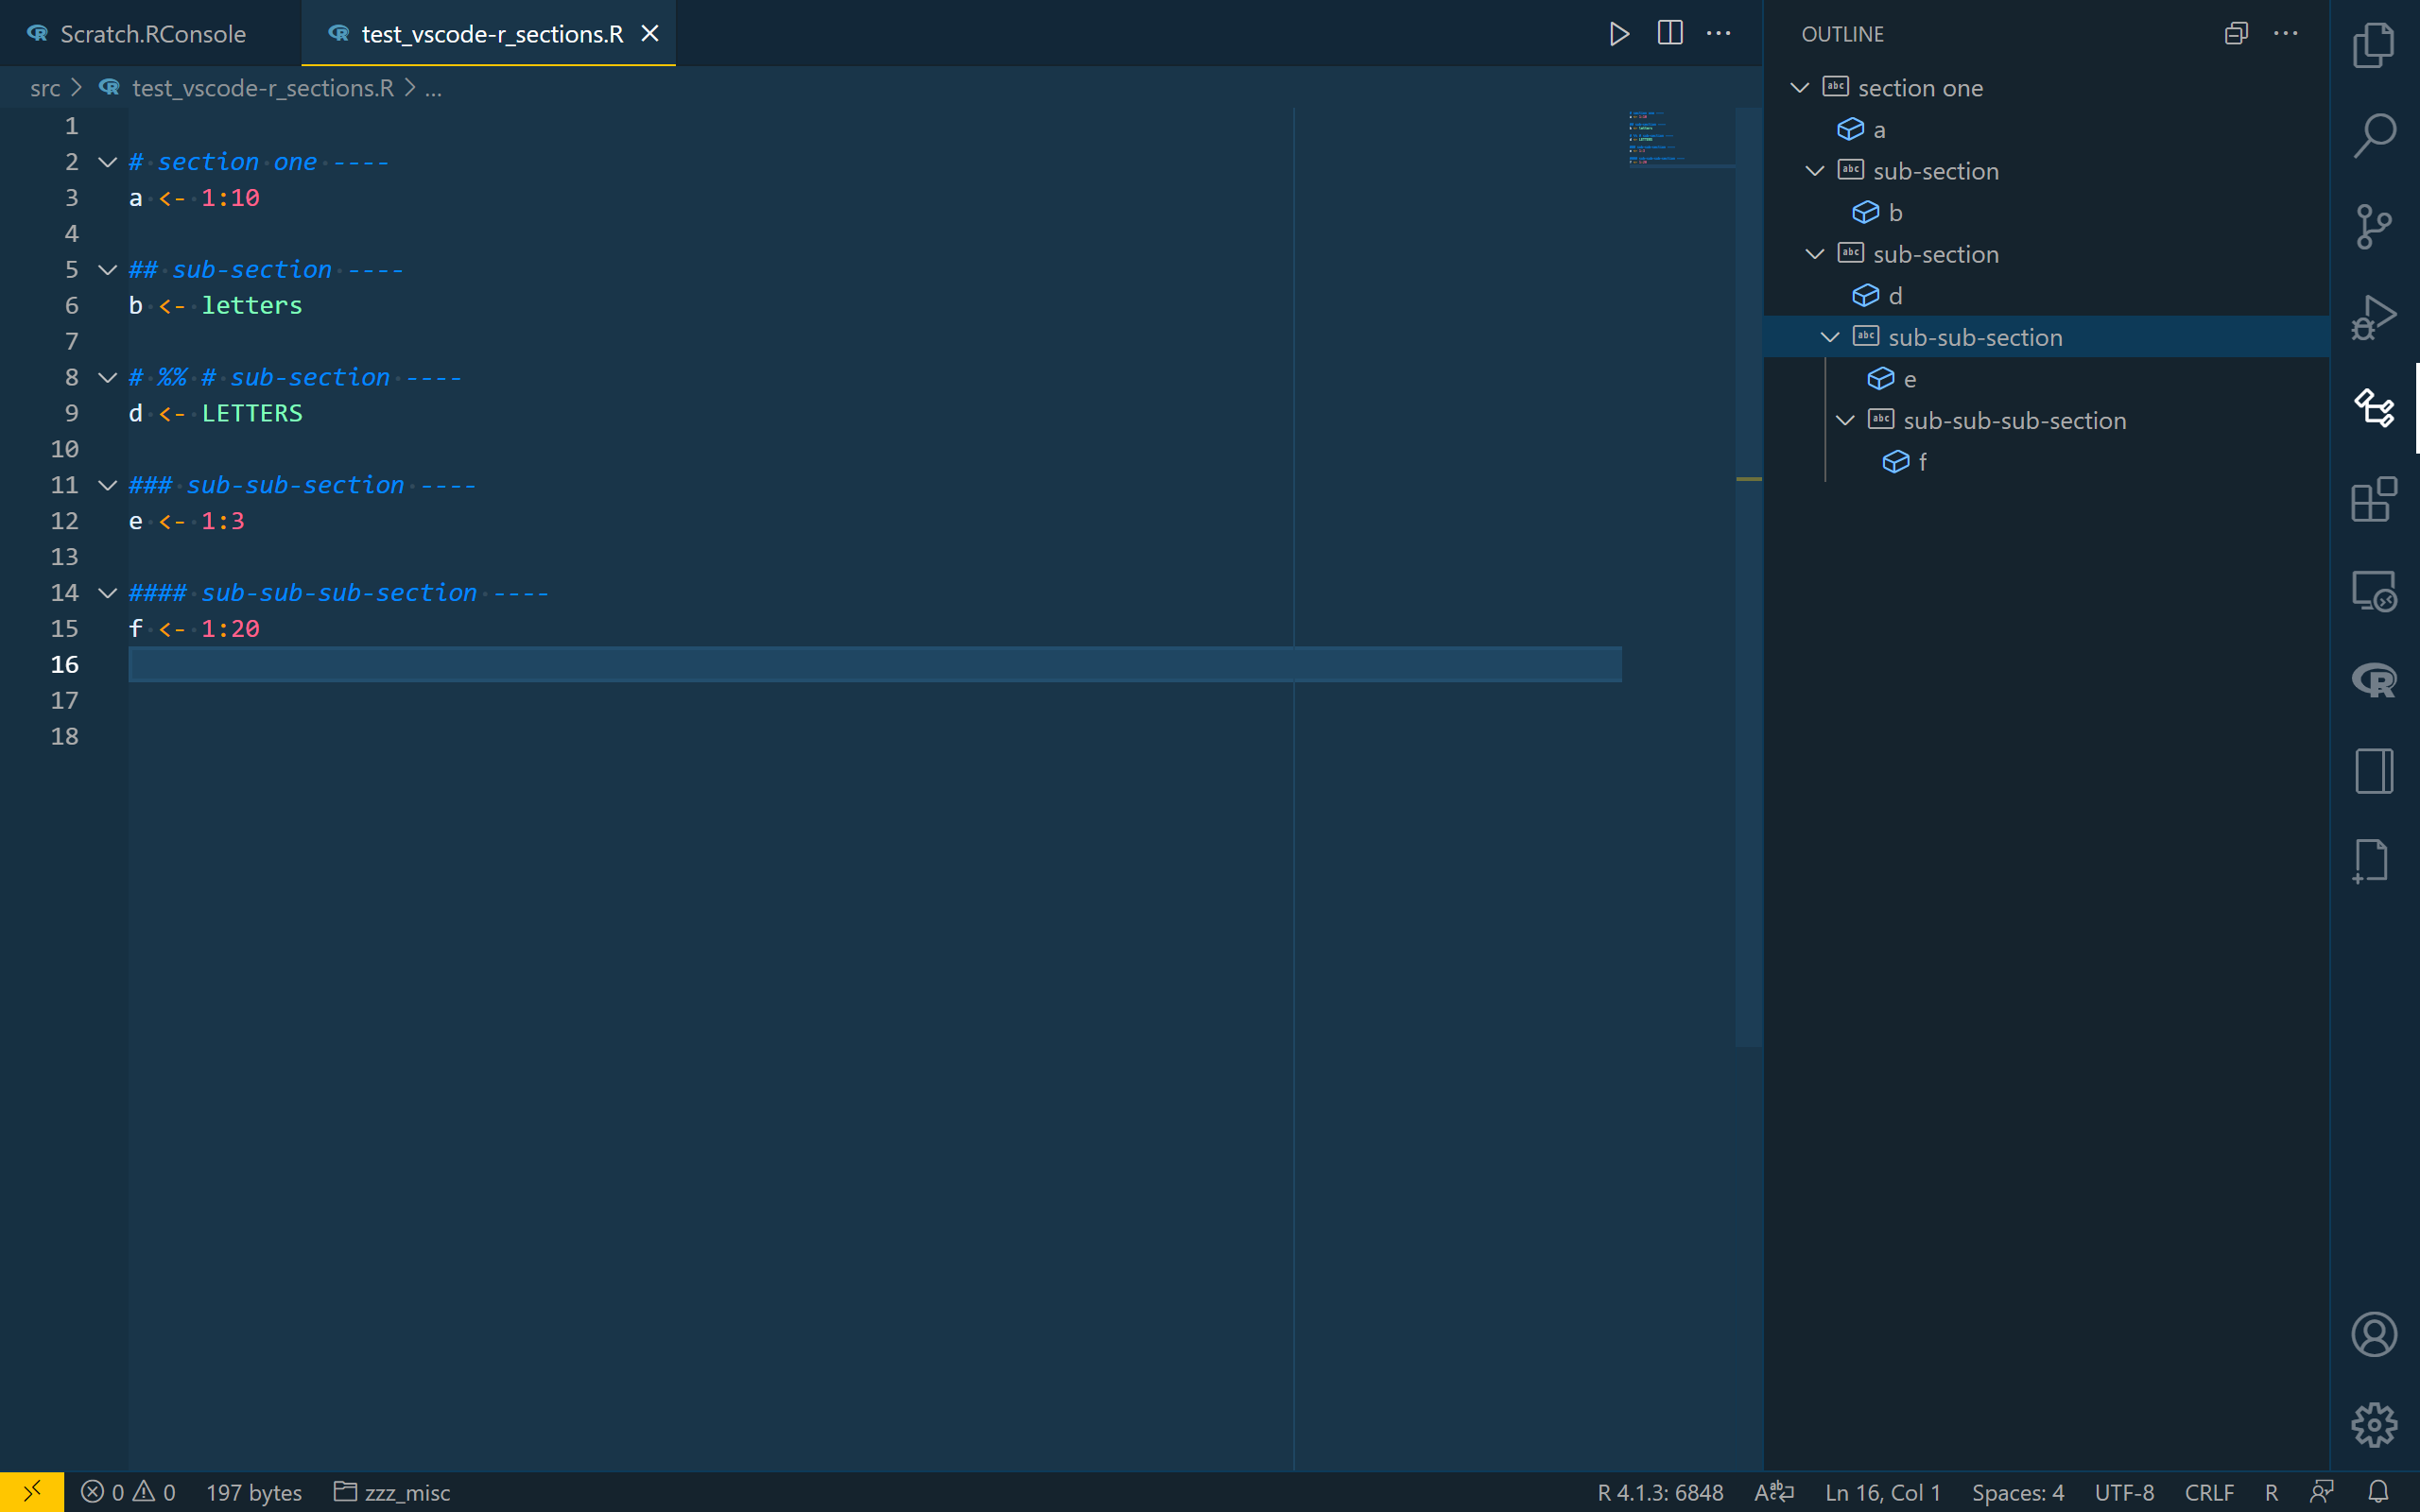Viewport: 2420px width, 1512px height.
Task: Run the R source file play button
Action: tap(1619, 34)
